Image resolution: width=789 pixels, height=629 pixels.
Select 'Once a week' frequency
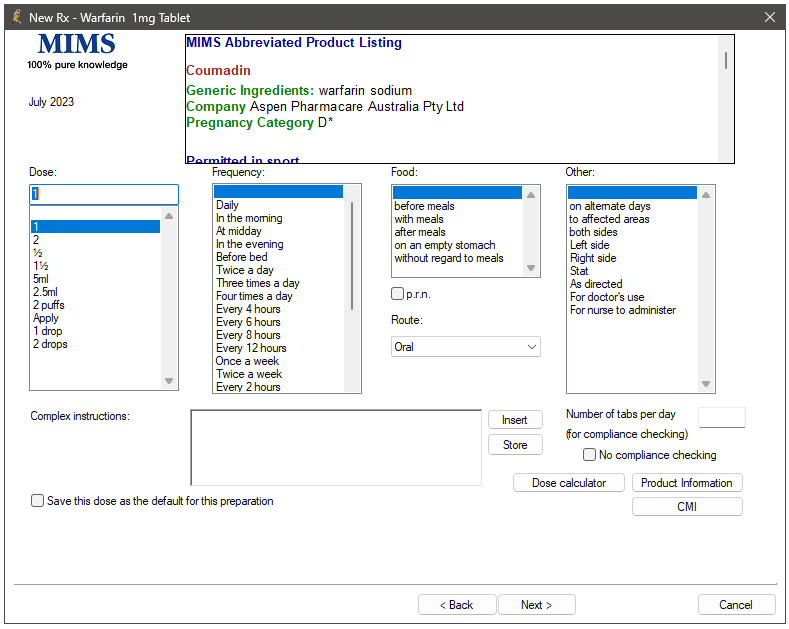278,361
